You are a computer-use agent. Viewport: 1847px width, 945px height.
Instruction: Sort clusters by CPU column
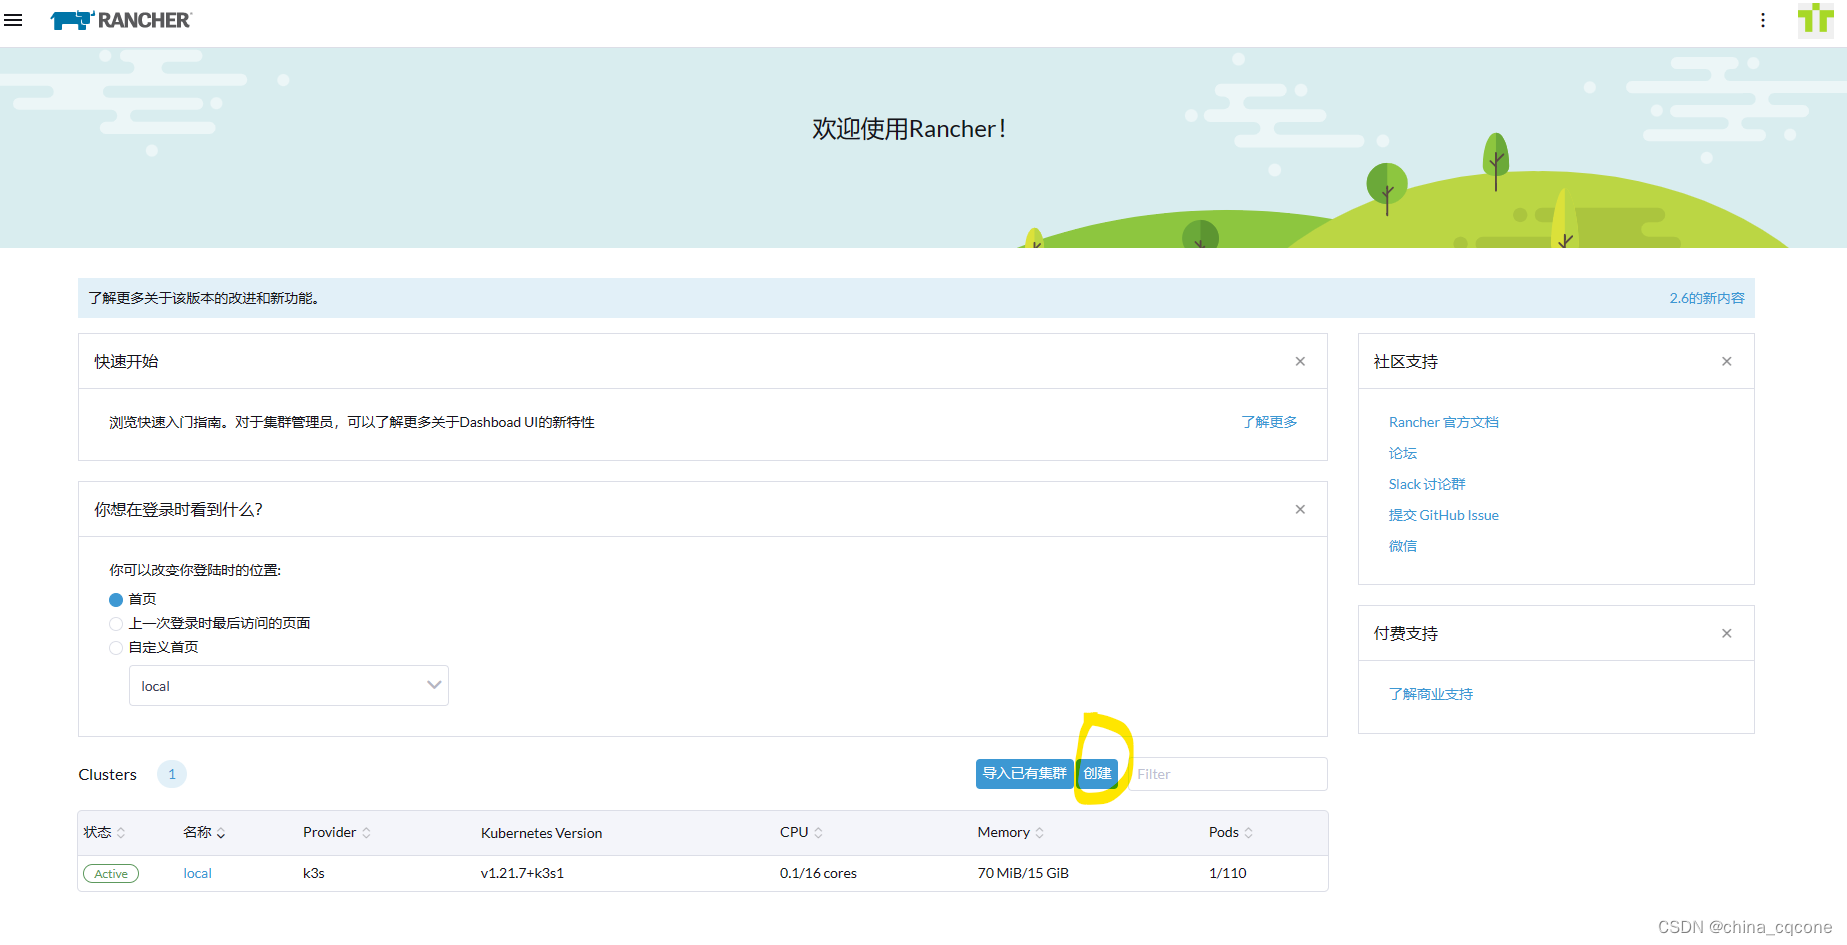(x=801, y=832)
